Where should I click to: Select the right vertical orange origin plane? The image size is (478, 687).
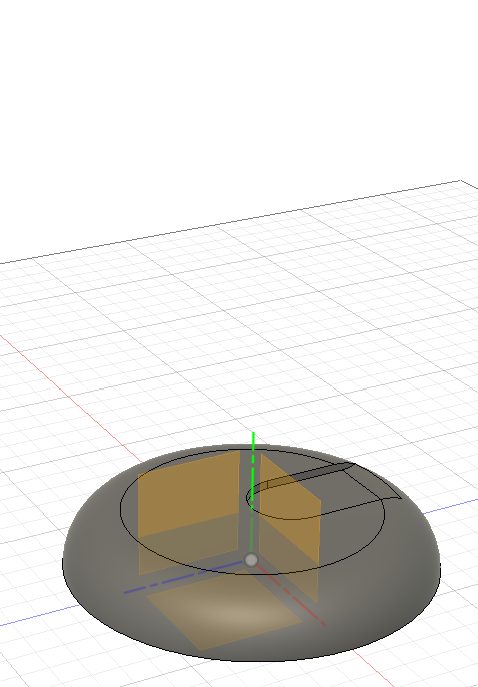[x=290, y=526]
